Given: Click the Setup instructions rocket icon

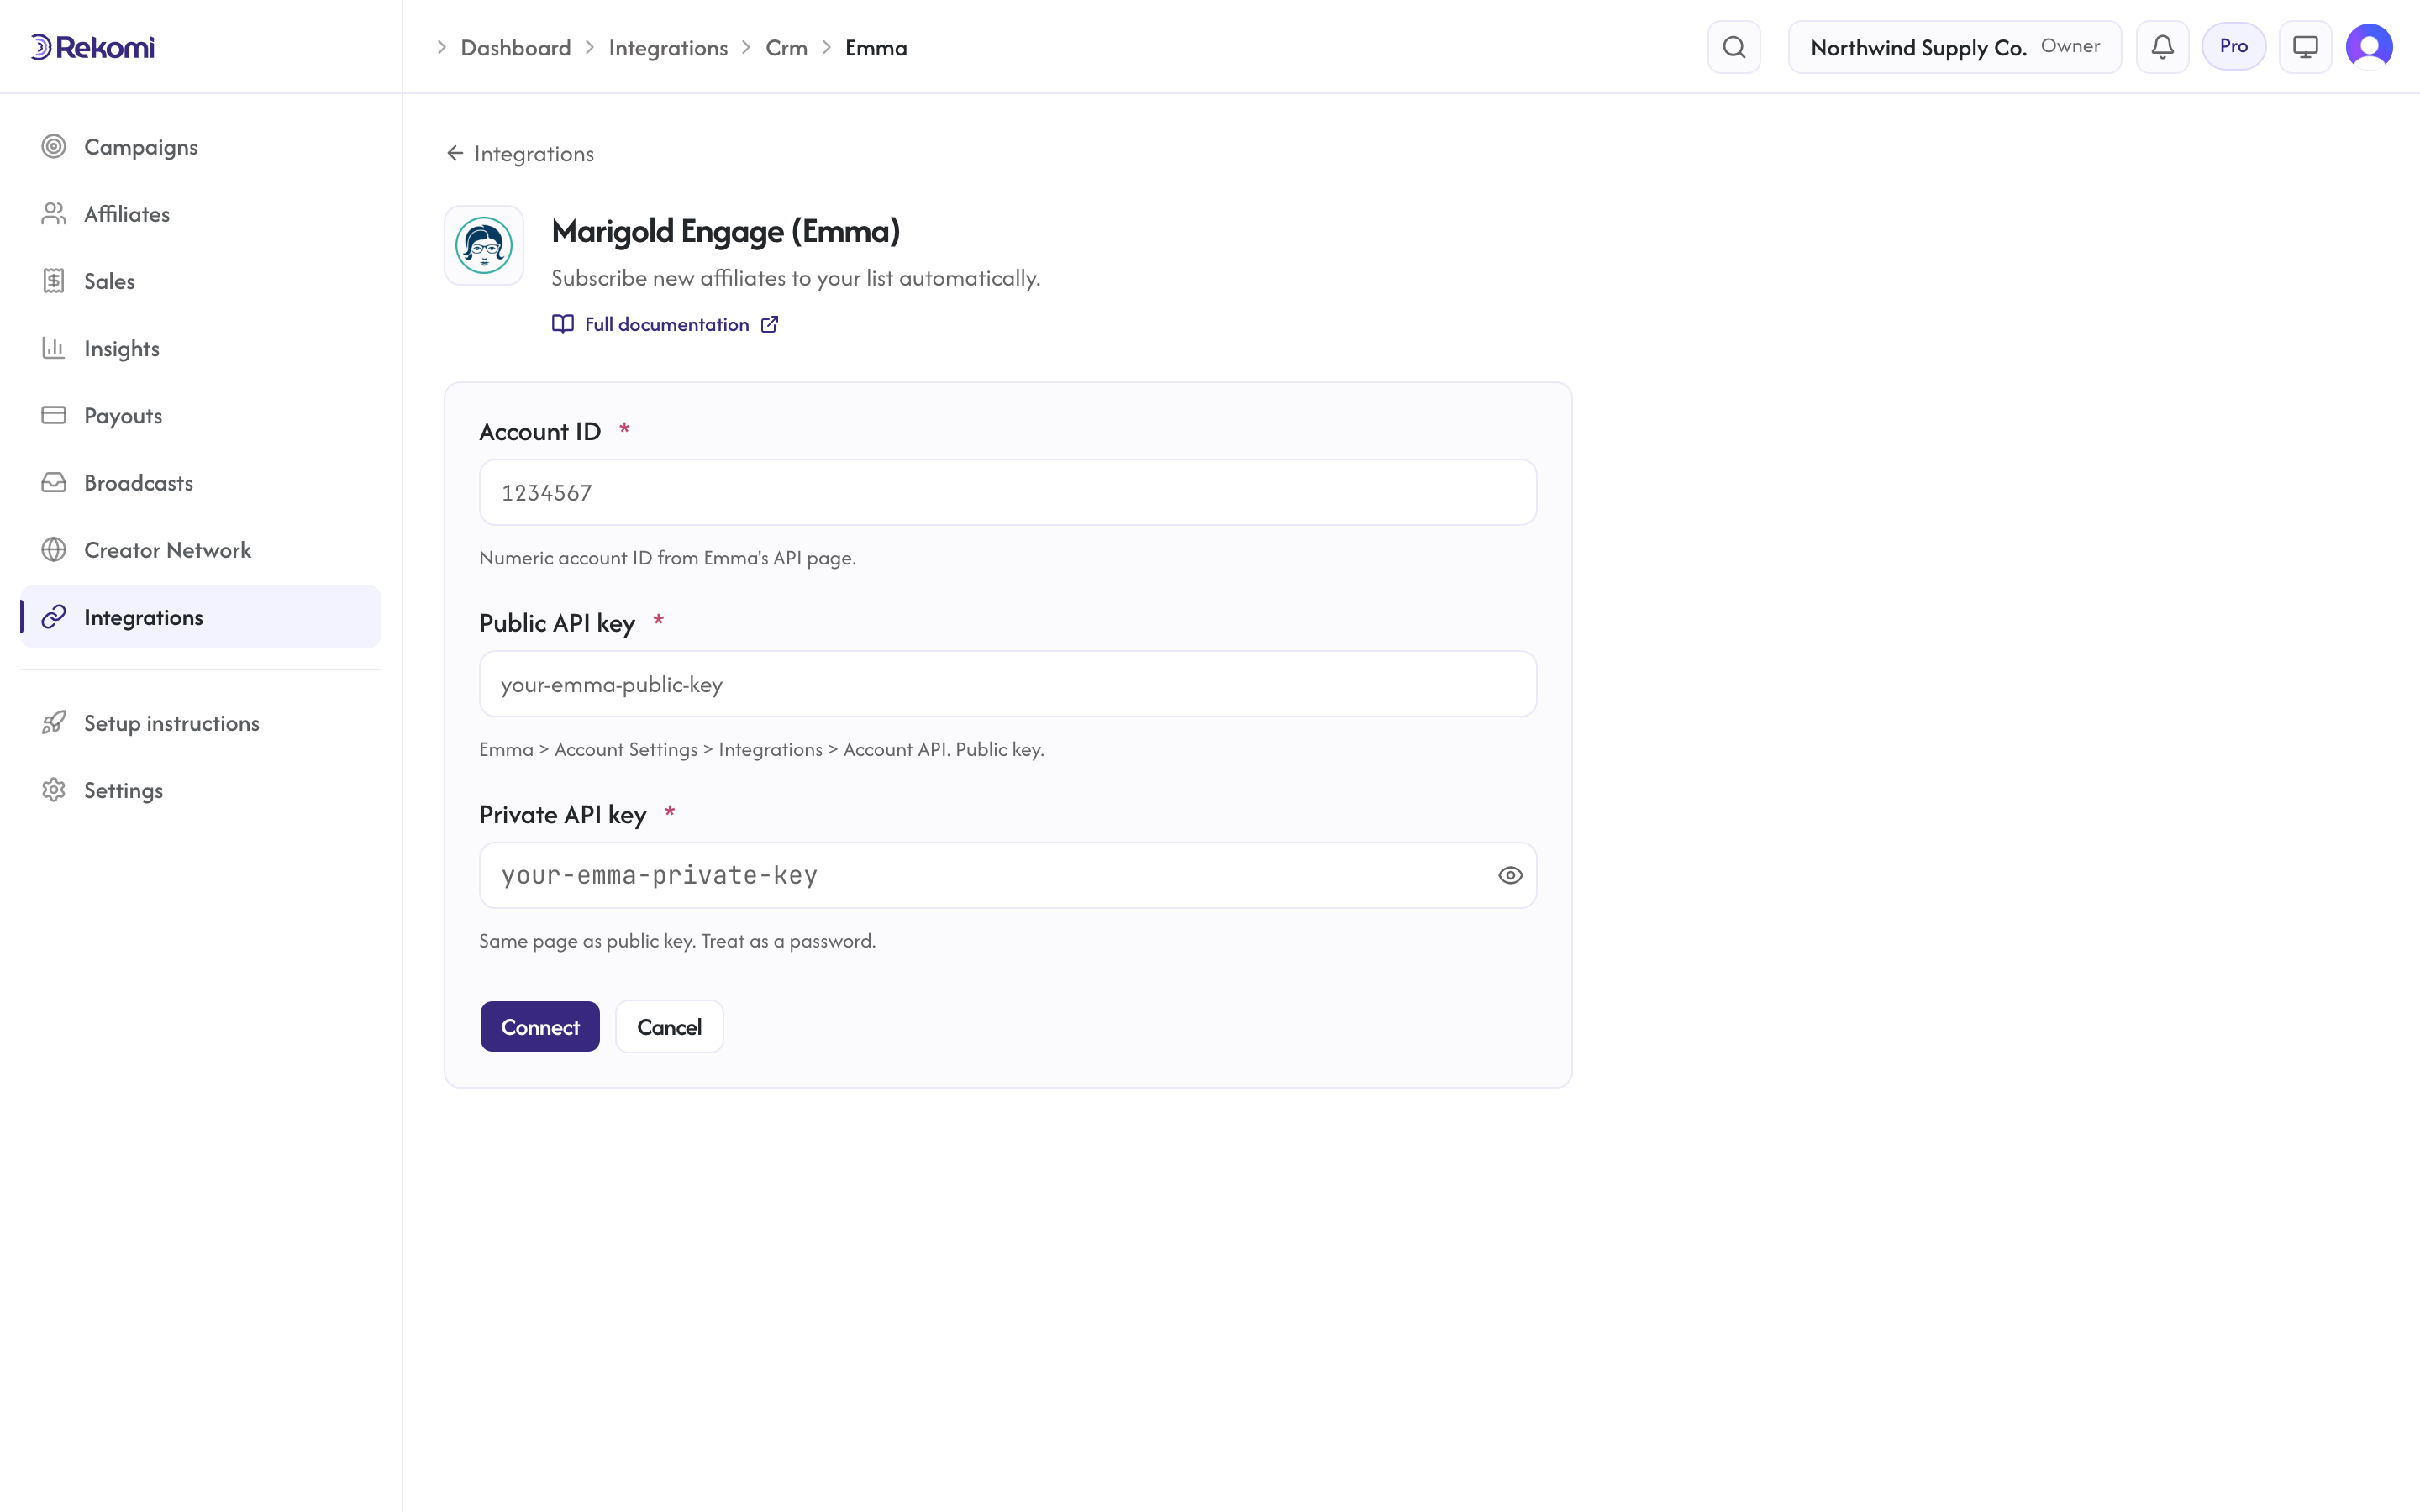Looking at the screenshot, I should pos(54,723).
